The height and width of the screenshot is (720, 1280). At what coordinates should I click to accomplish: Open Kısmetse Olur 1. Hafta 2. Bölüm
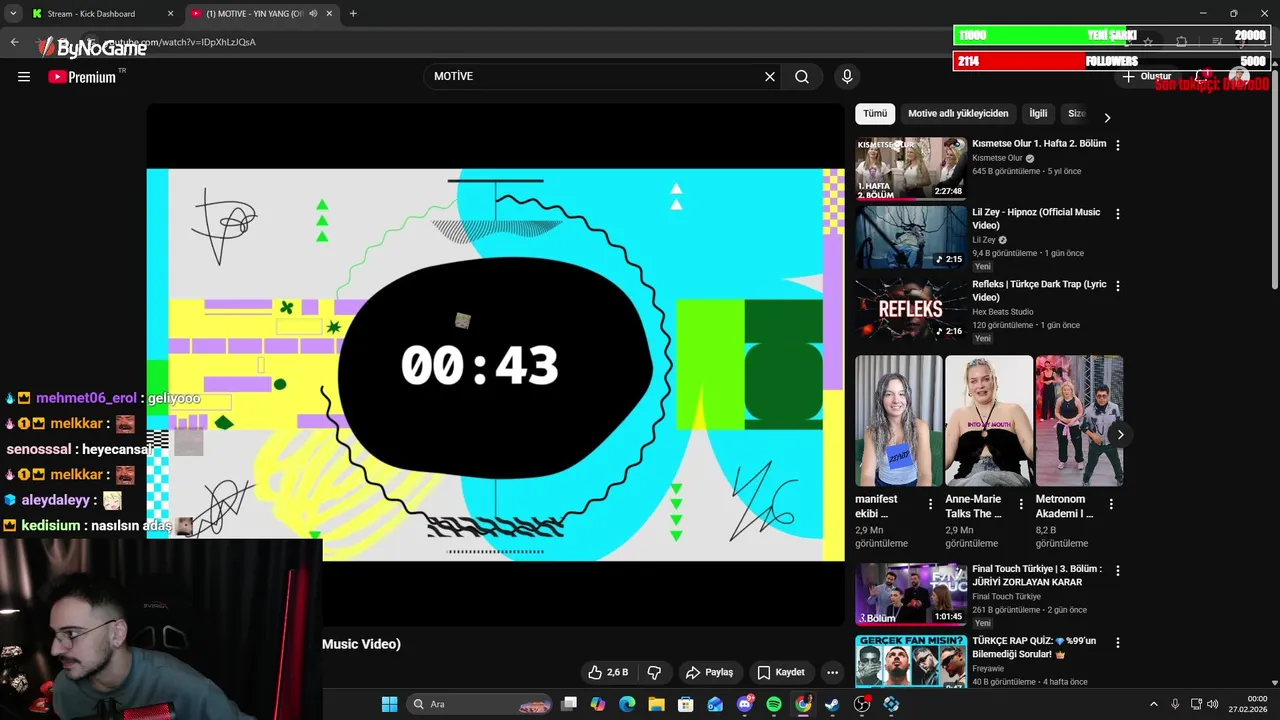(1039, 144)
